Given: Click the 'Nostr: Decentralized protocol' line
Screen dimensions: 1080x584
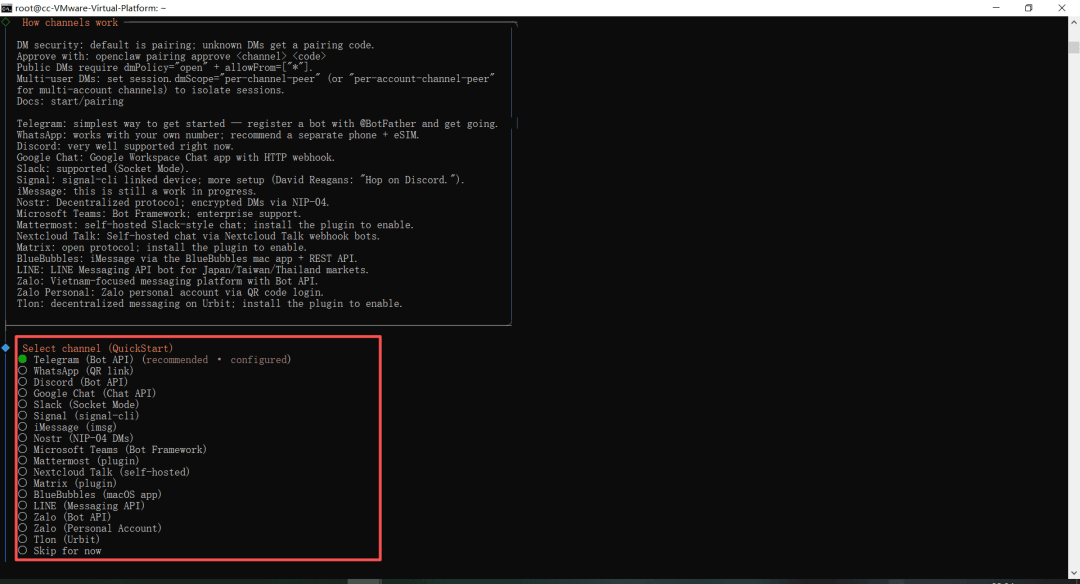Looking at the screenshot, I should tap(173, 202).
